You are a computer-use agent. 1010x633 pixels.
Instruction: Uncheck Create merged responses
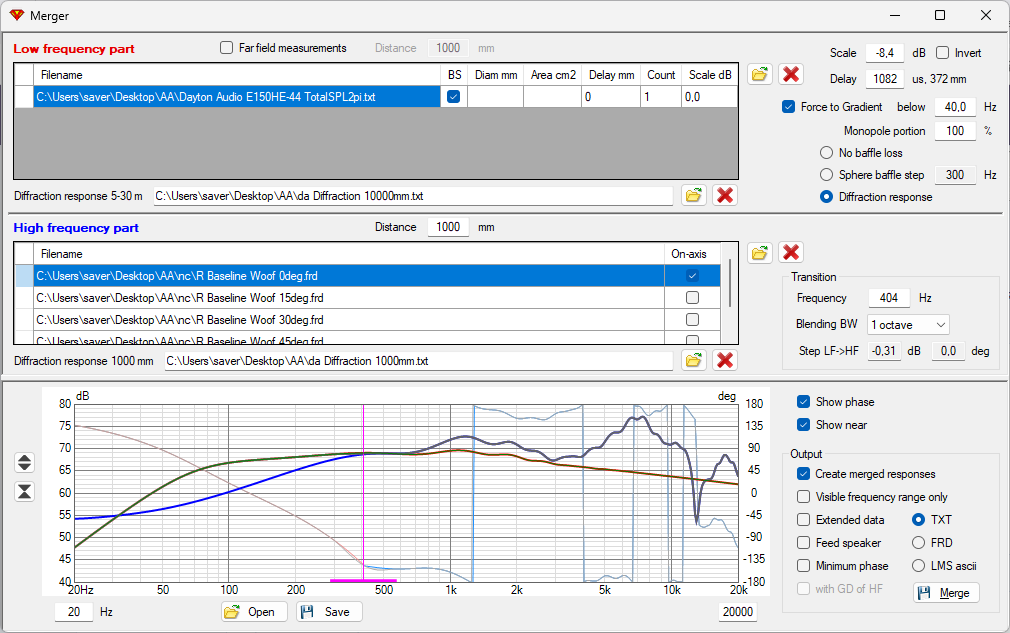tap(803, 474)
